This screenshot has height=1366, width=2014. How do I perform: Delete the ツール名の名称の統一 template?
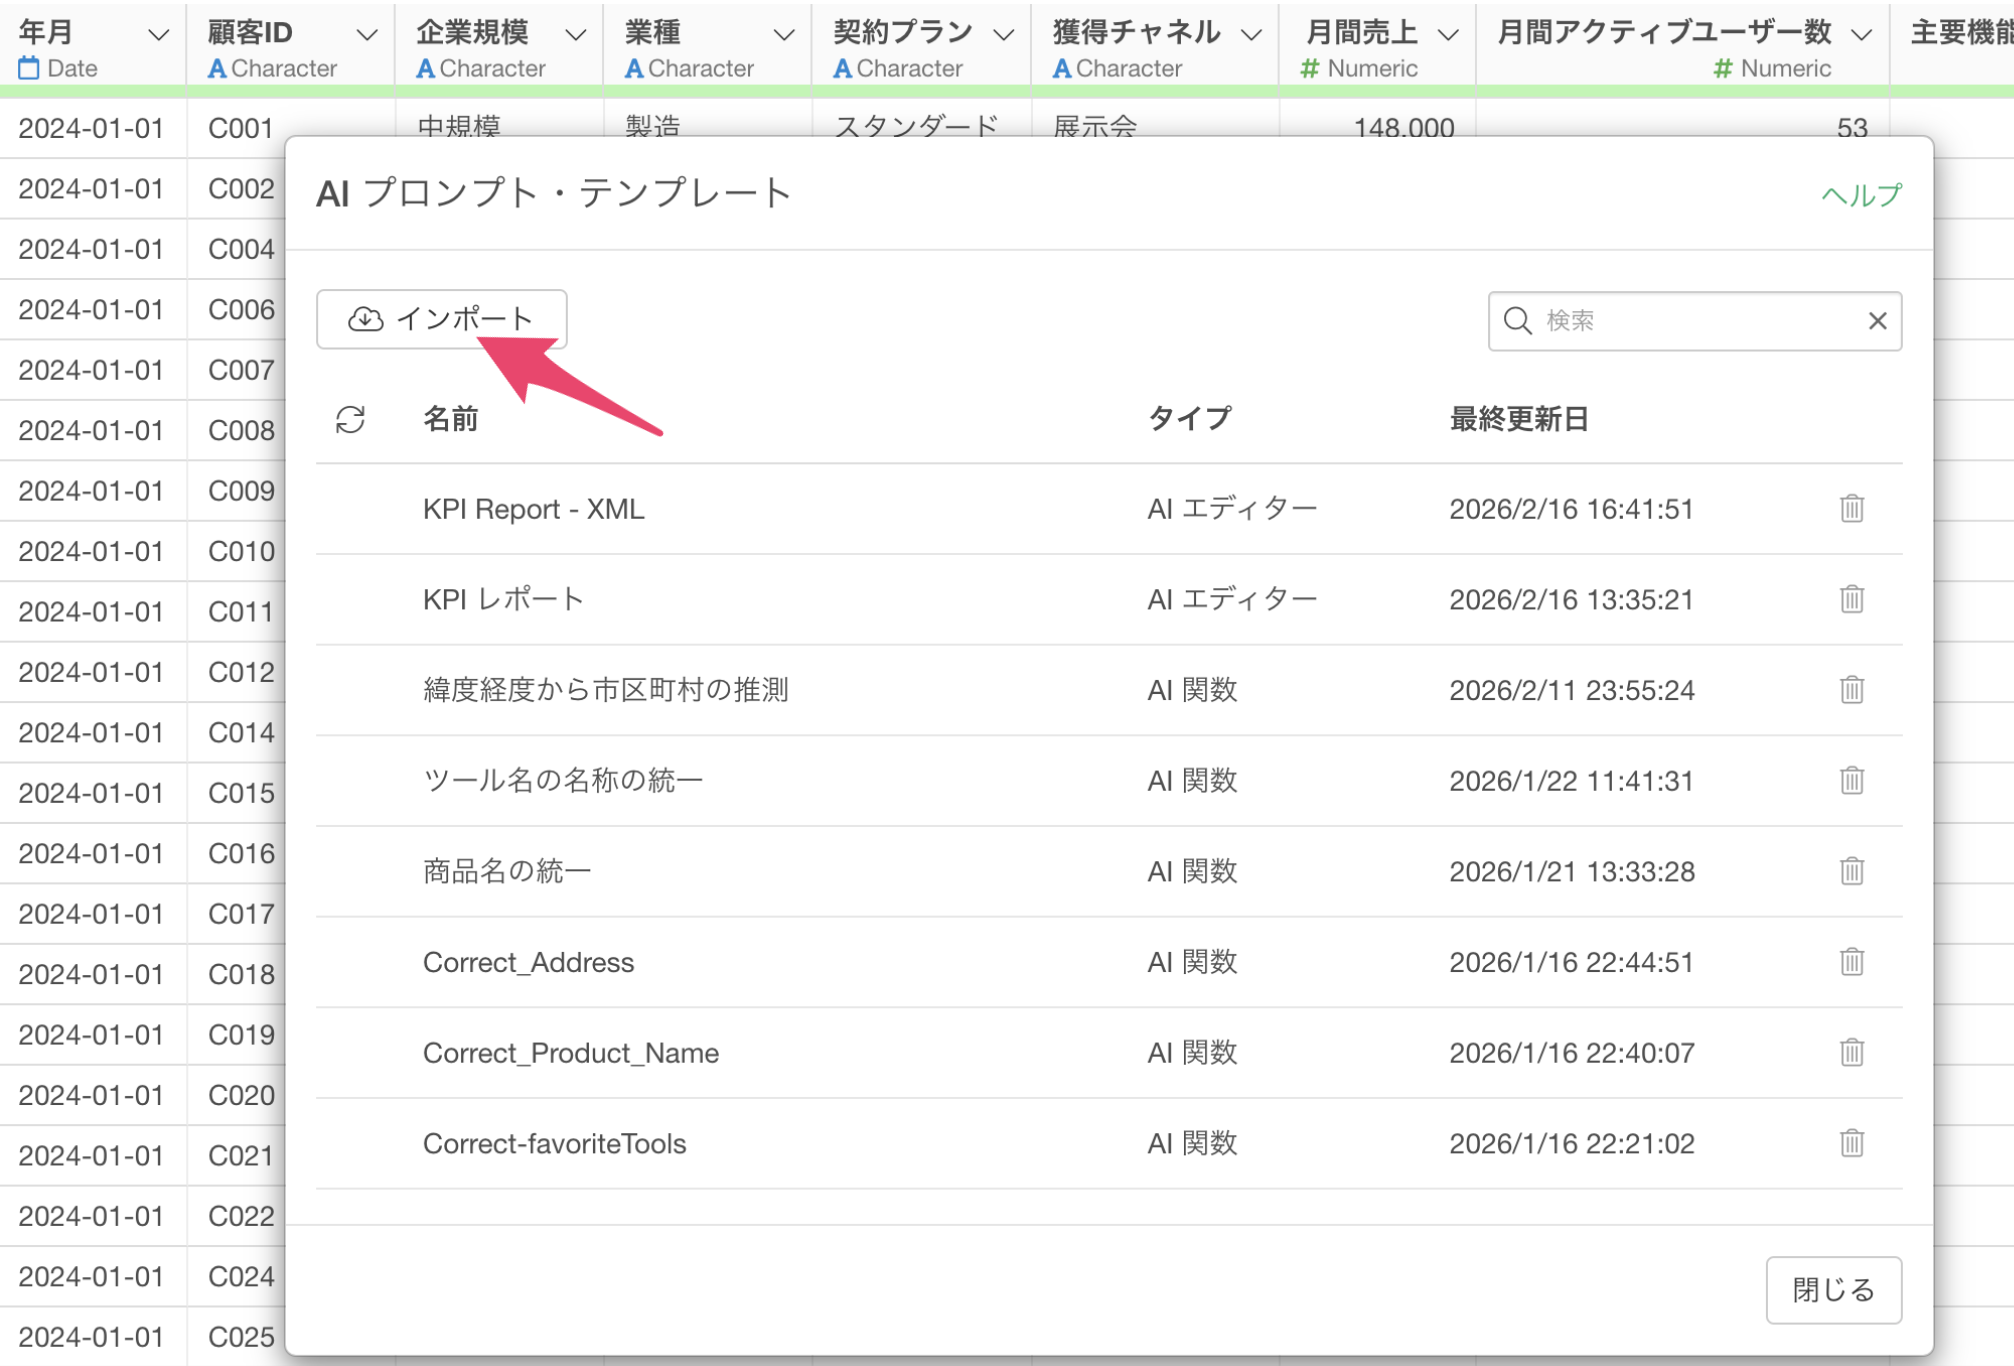point(1851,780)
